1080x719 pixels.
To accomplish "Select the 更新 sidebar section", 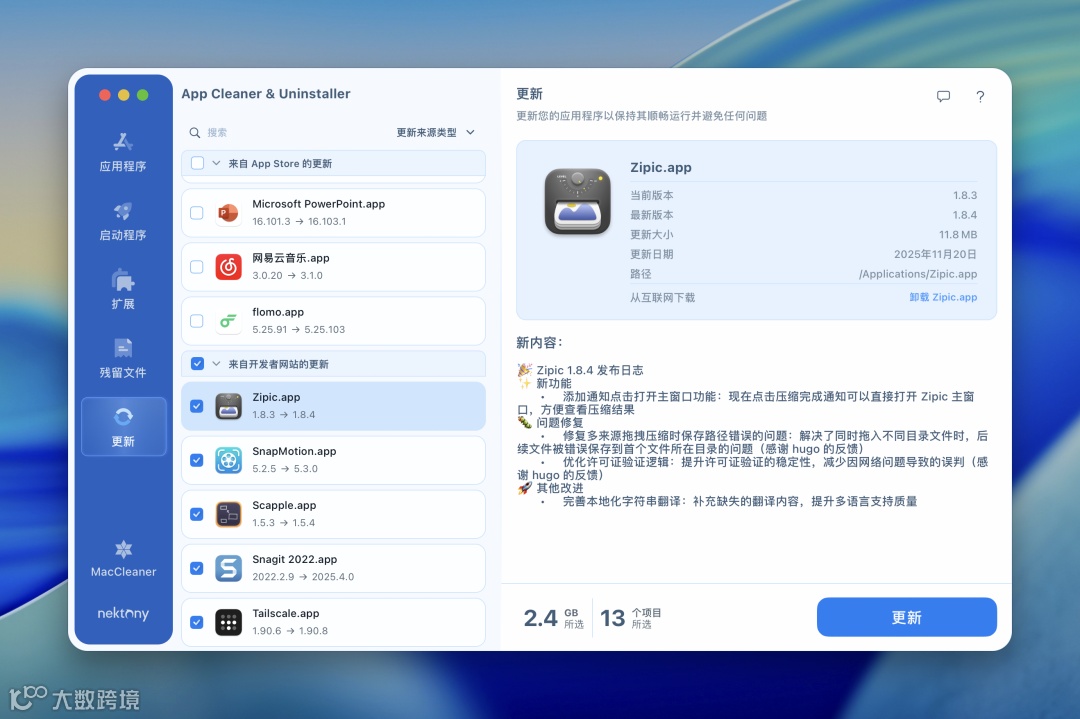I will point(123,427).
